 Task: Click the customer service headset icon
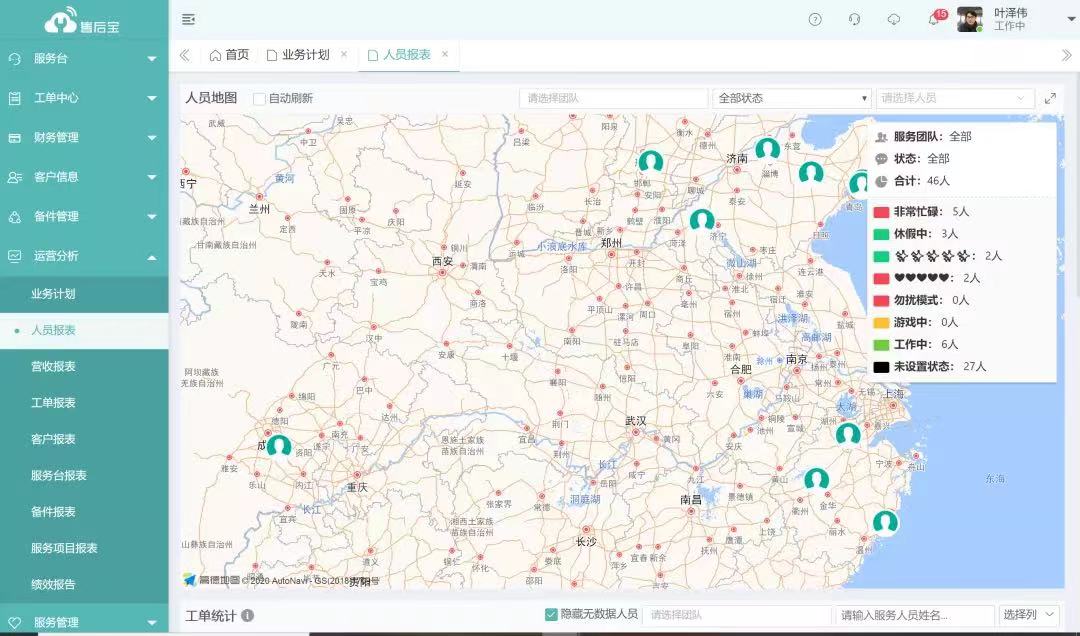(854, 20)
